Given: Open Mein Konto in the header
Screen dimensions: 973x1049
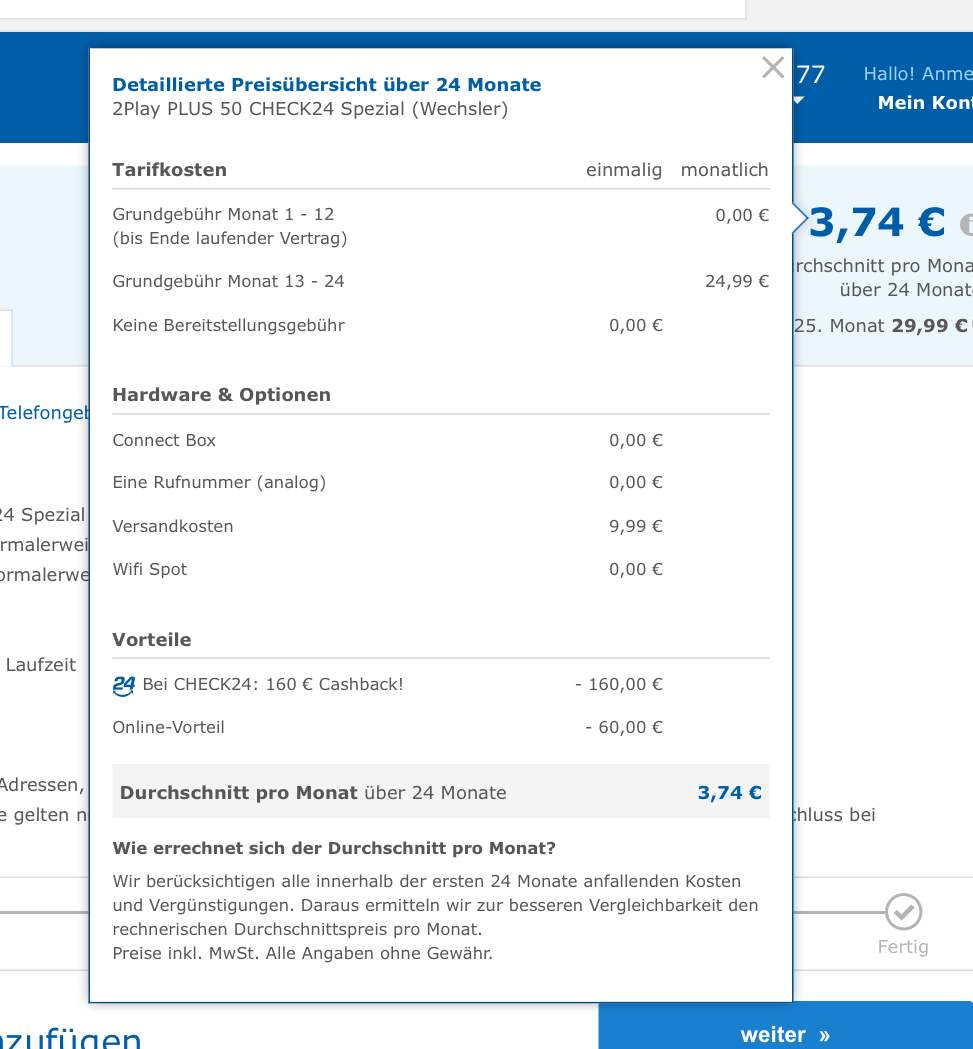Looking at the screenshot, I should pos(923,102).
